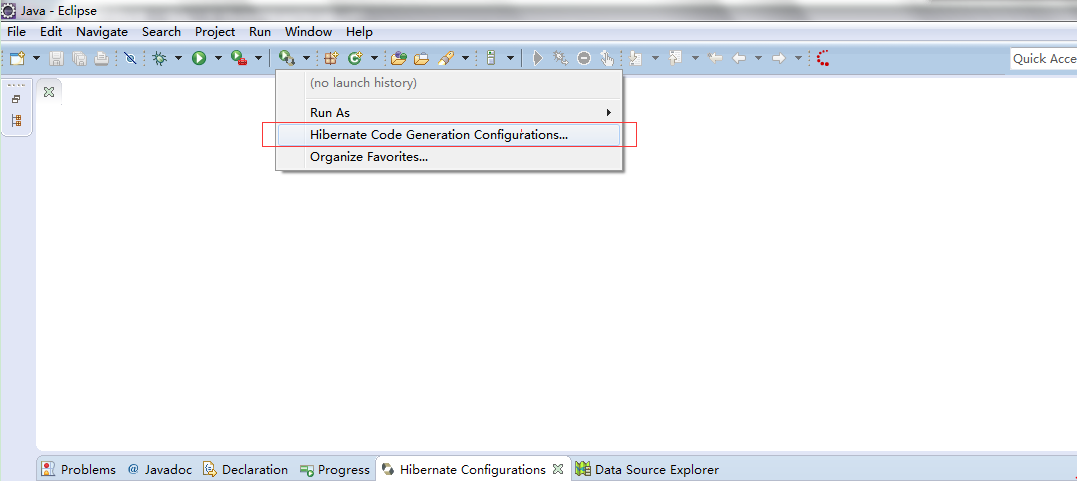The height and width of the screenshot is (481, 1077).
Task: Click the Last Edit Location arrow icon
Action: pyautogui.click(x=715, y=58)
